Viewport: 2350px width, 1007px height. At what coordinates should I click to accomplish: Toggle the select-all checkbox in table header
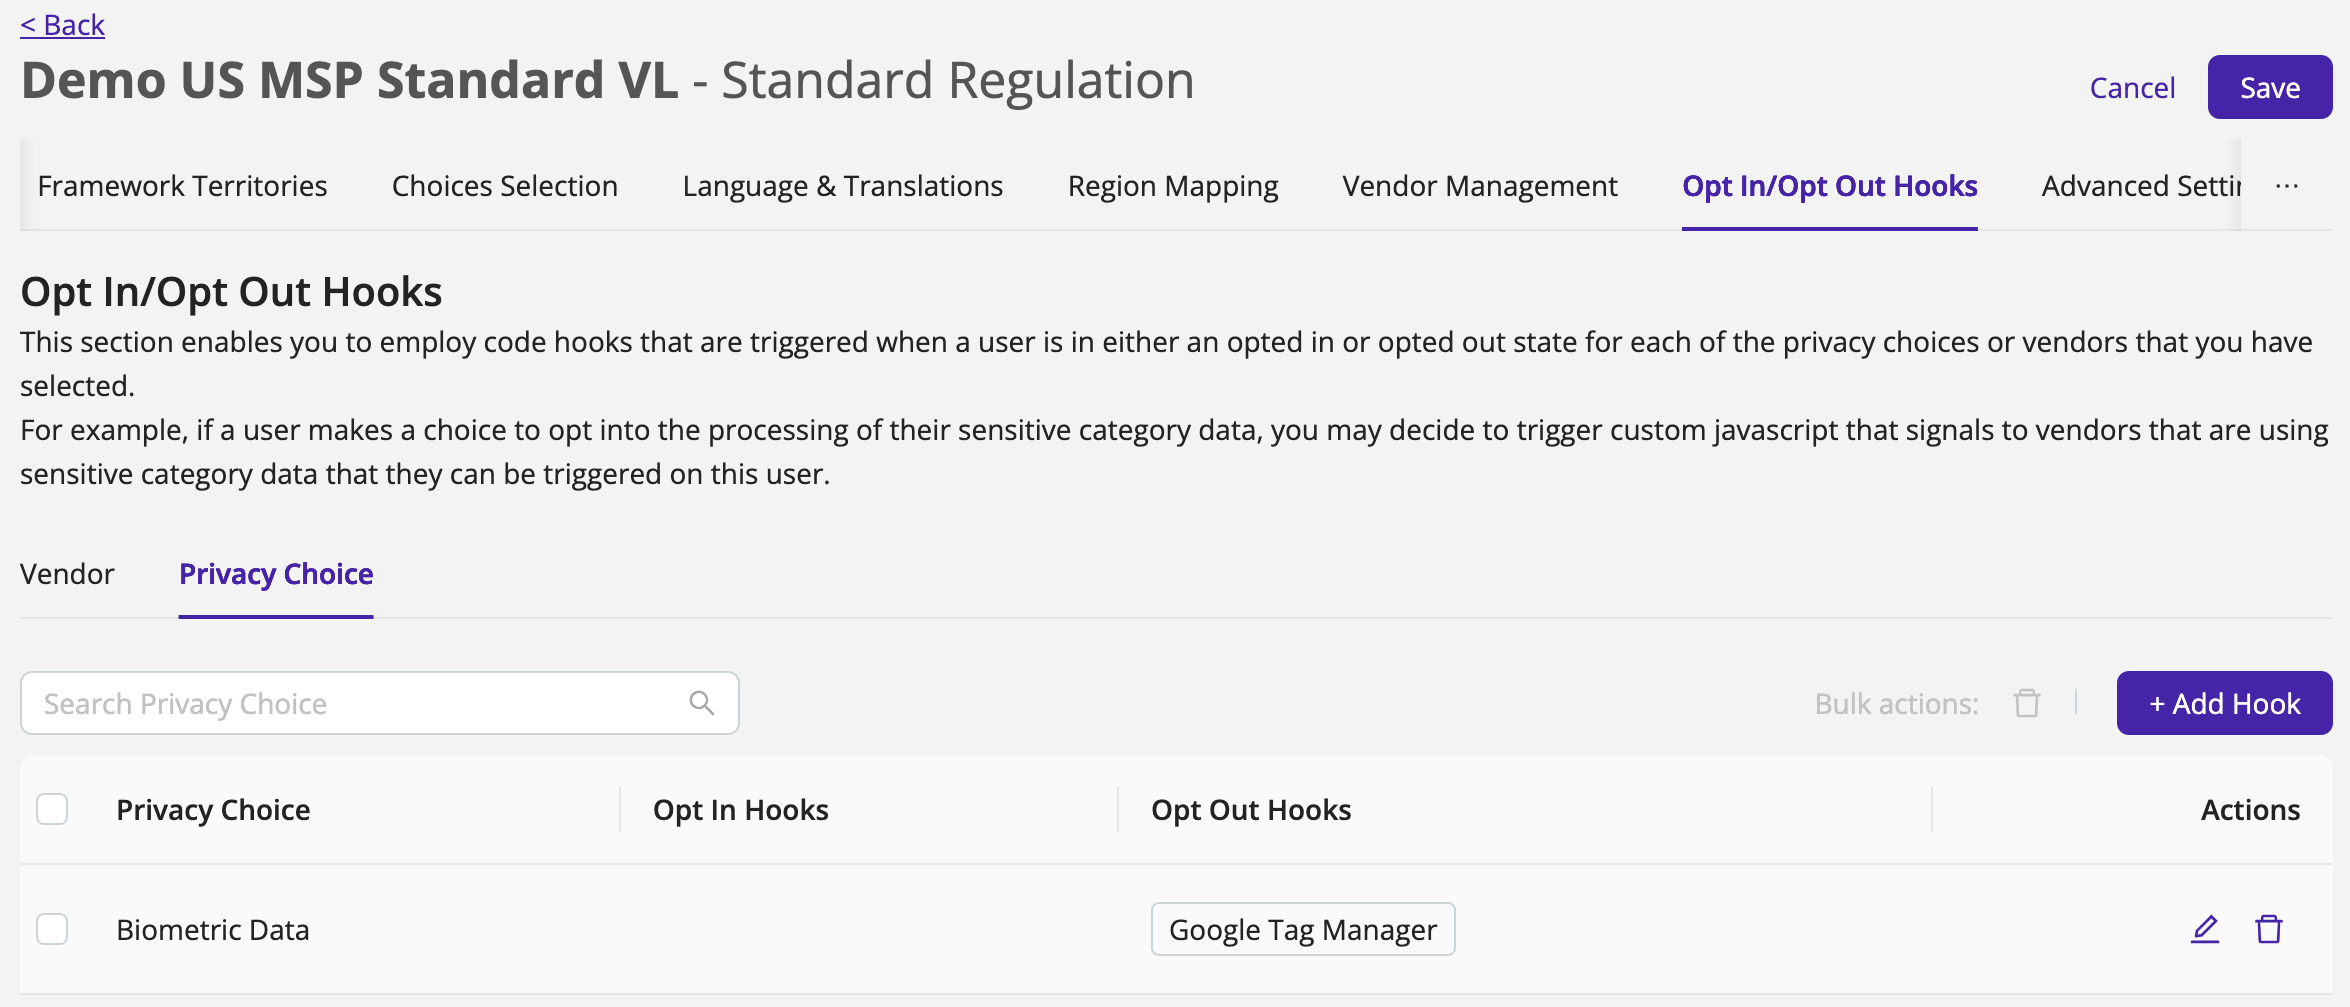(52, 809)
